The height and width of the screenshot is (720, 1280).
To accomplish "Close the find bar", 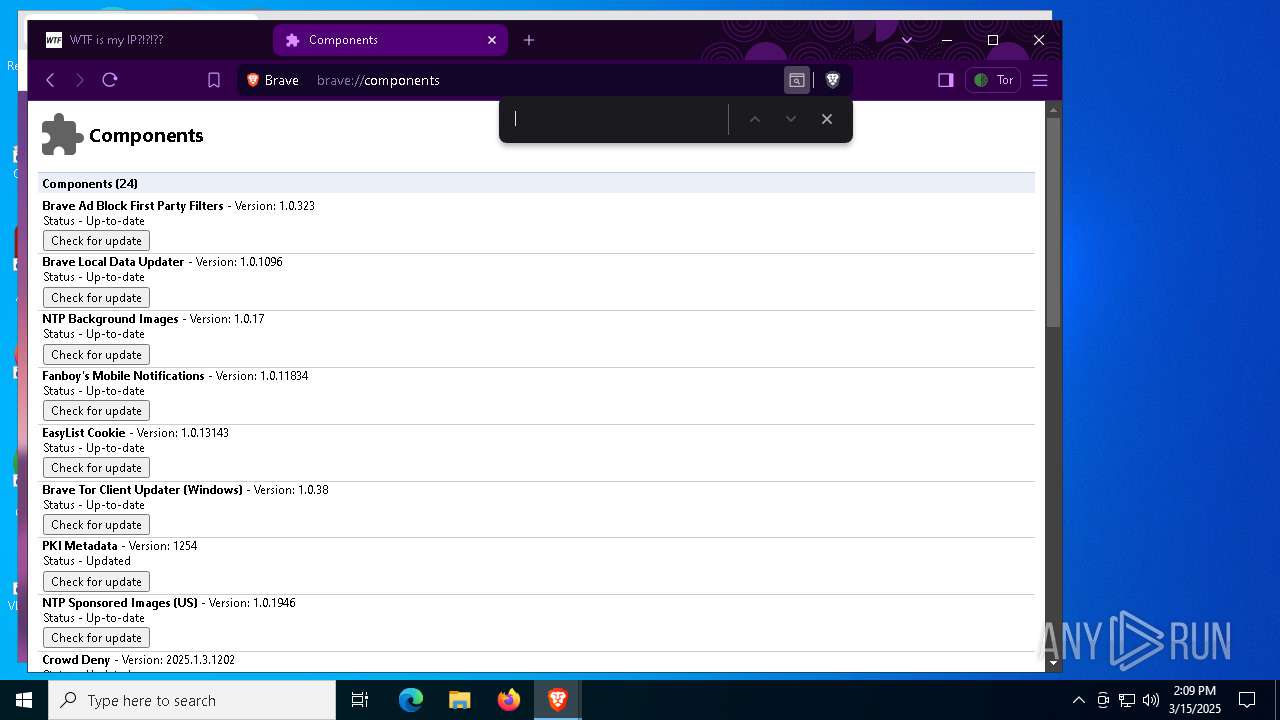I will pos(827,119).
